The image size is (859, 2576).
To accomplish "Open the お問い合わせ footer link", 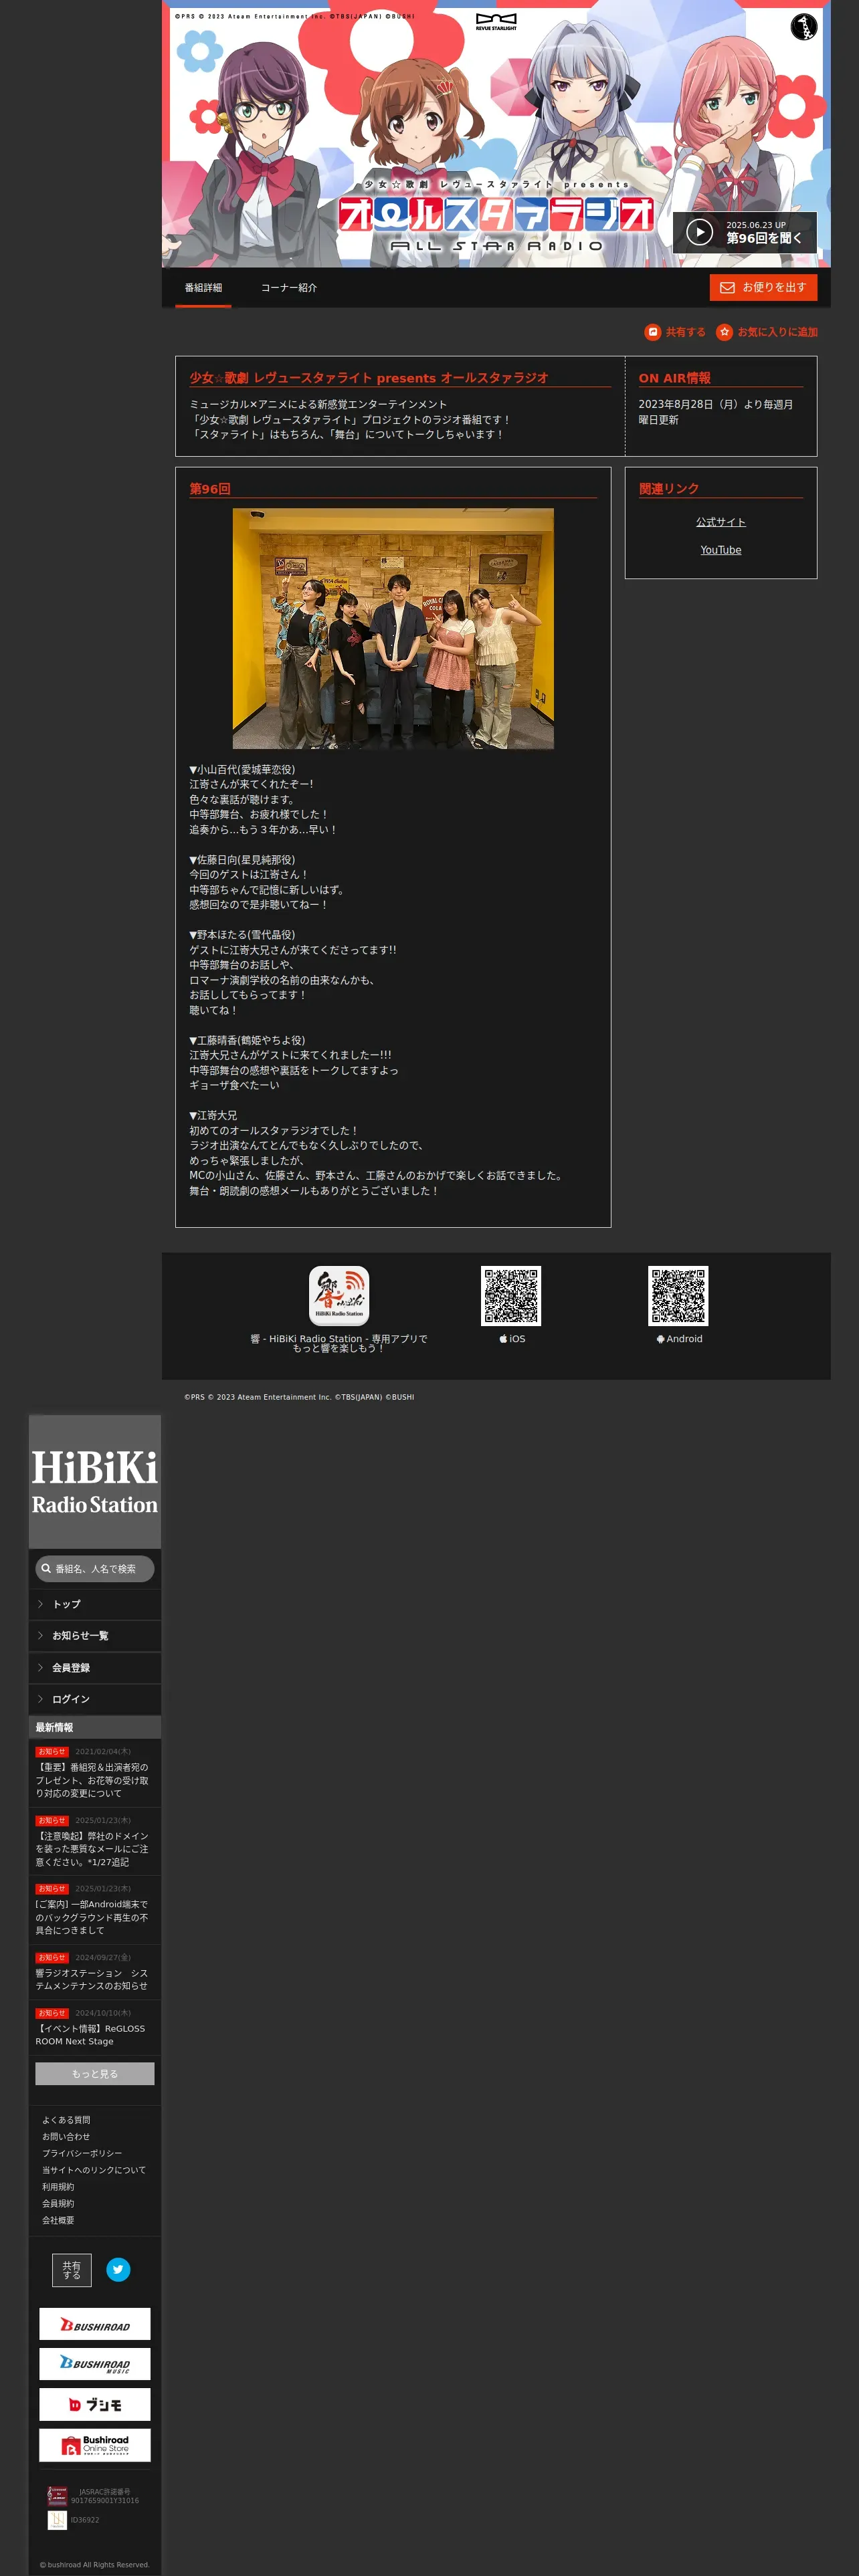I will point(66,2137).
